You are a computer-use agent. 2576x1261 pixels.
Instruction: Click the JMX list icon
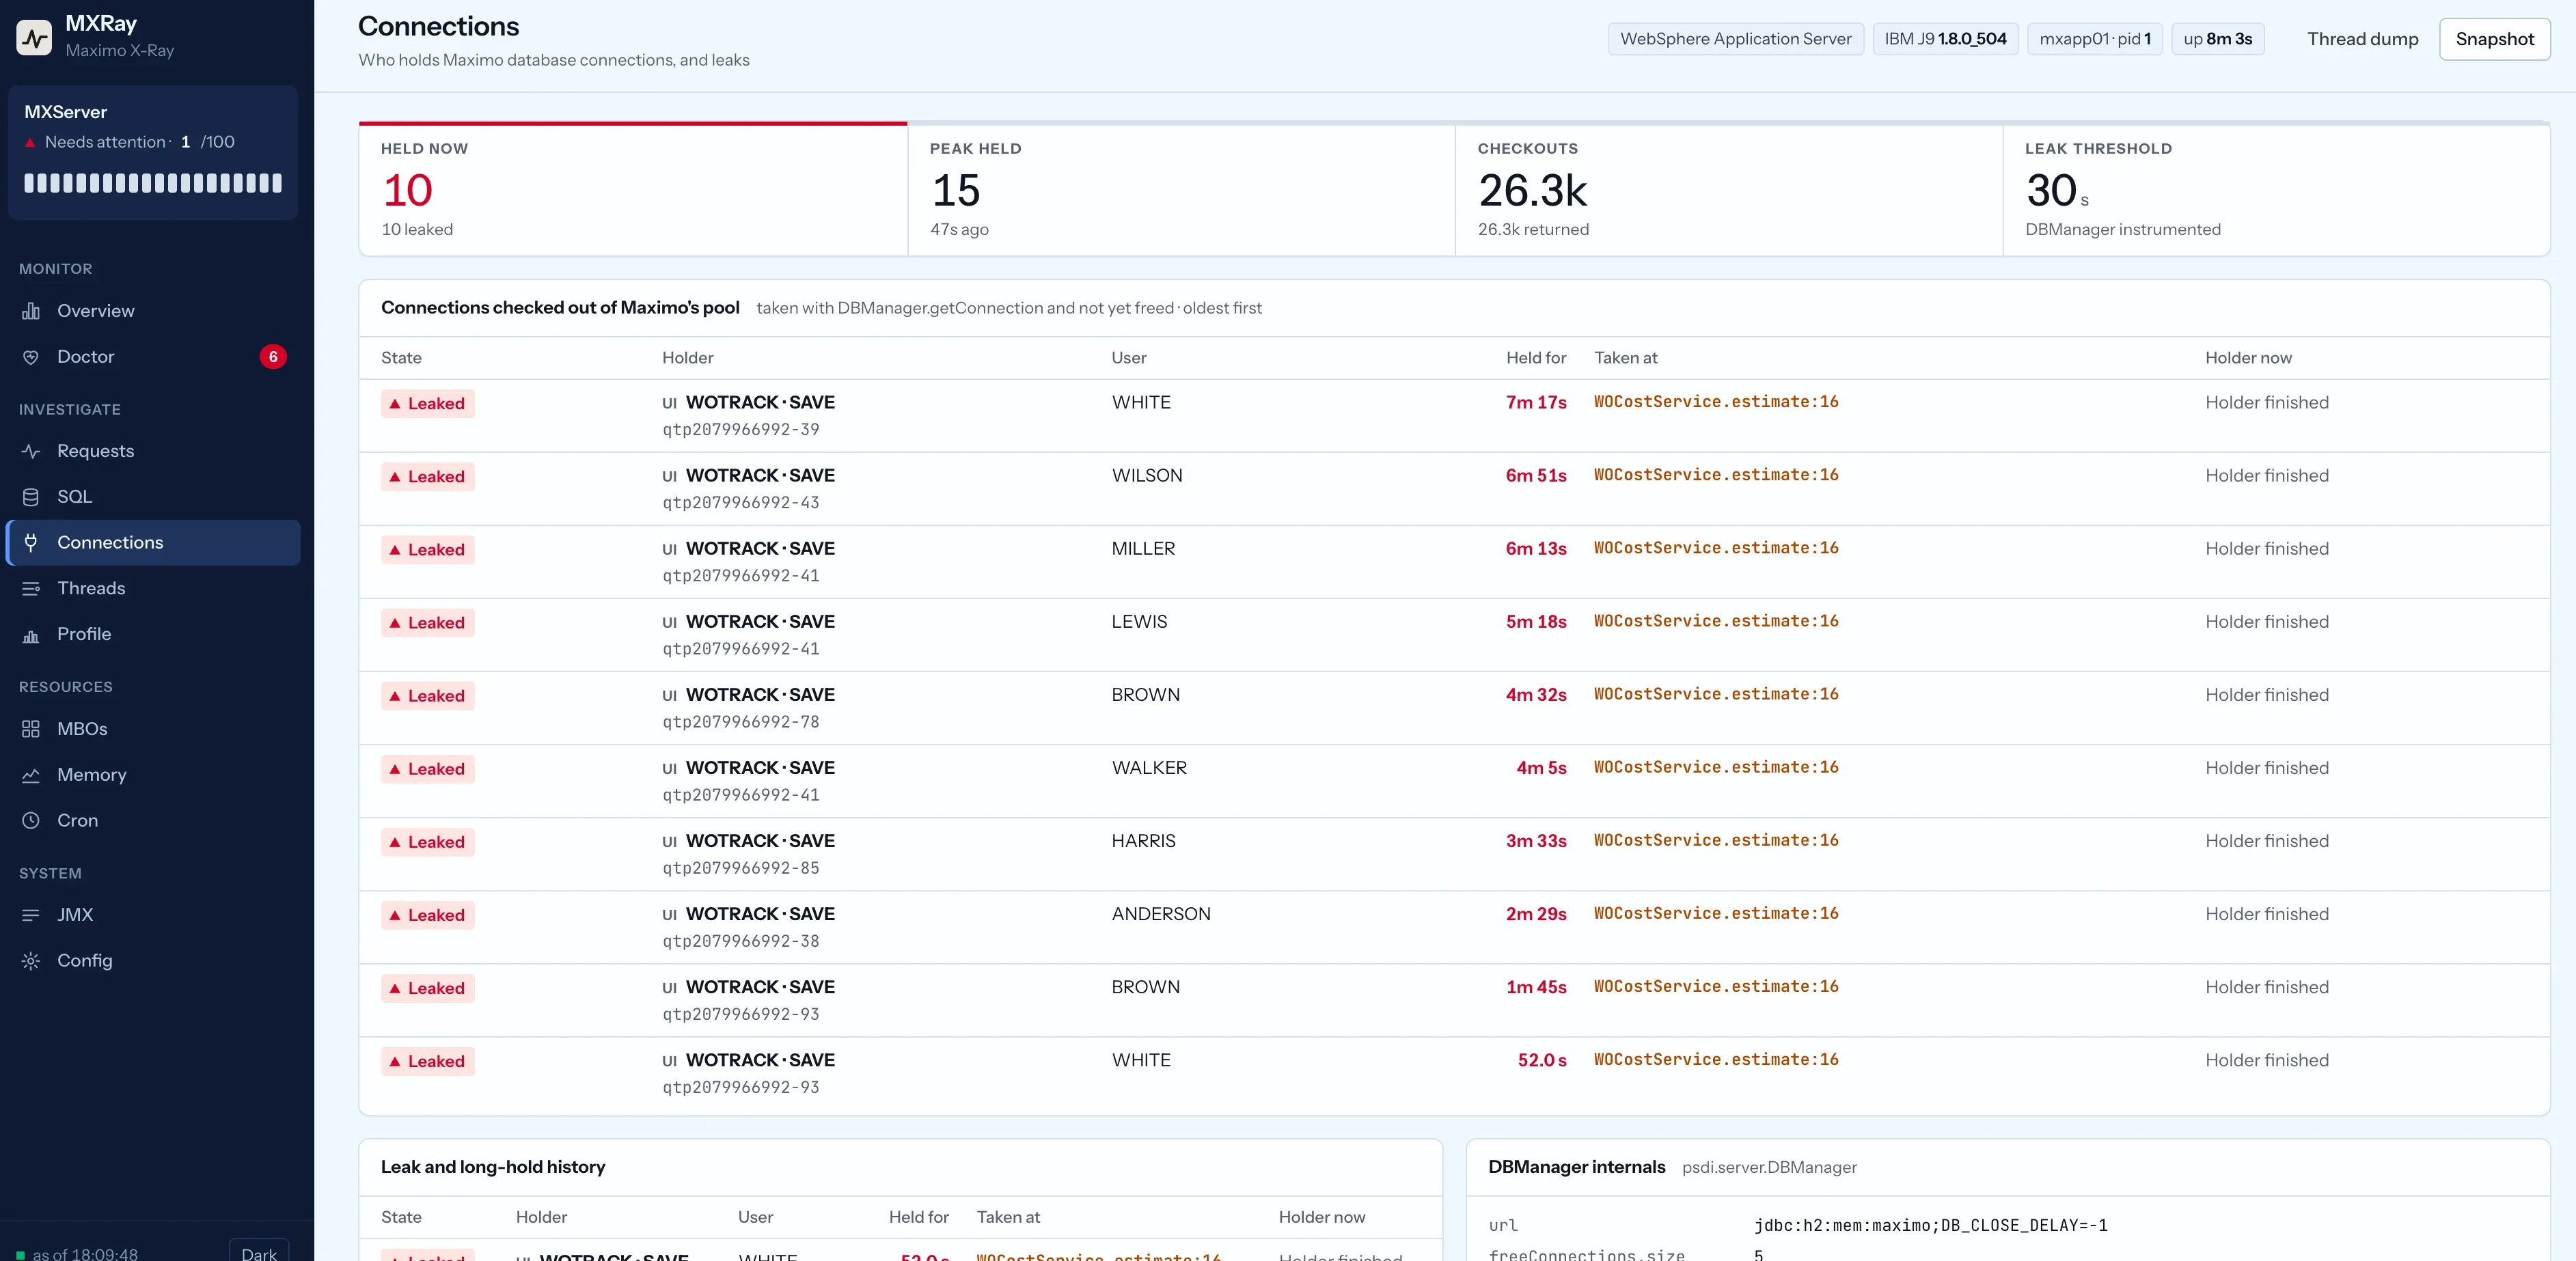pyautogui.click(x=31, y=915)
